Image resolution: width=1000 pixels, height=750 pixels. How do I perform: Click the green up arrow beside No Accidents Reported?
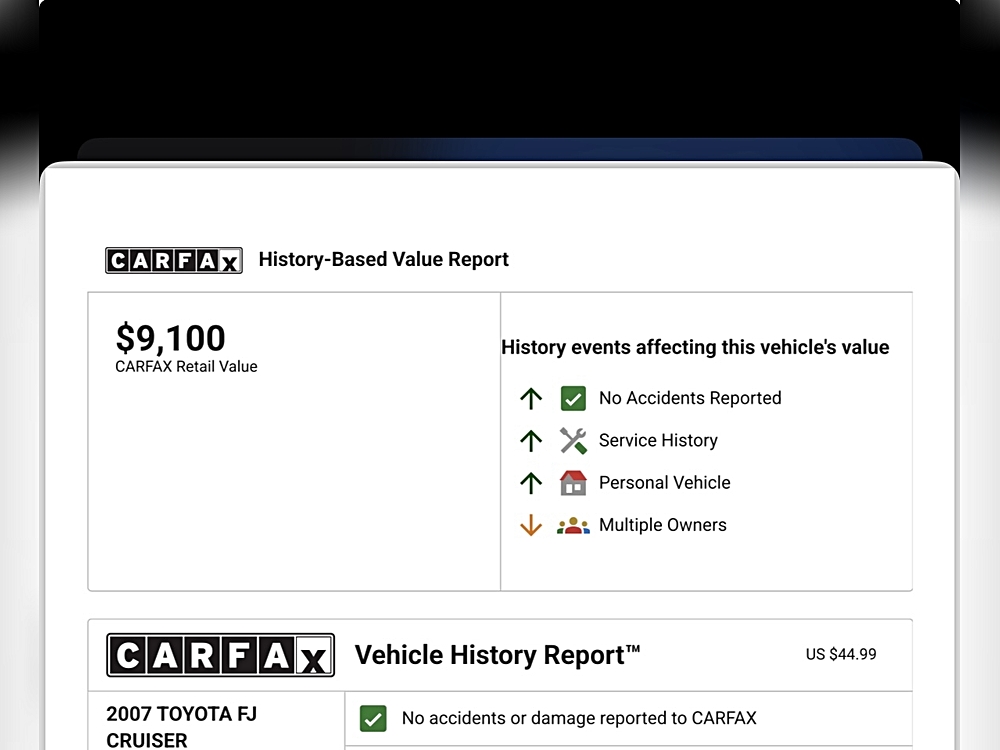(x=531, y=399)
